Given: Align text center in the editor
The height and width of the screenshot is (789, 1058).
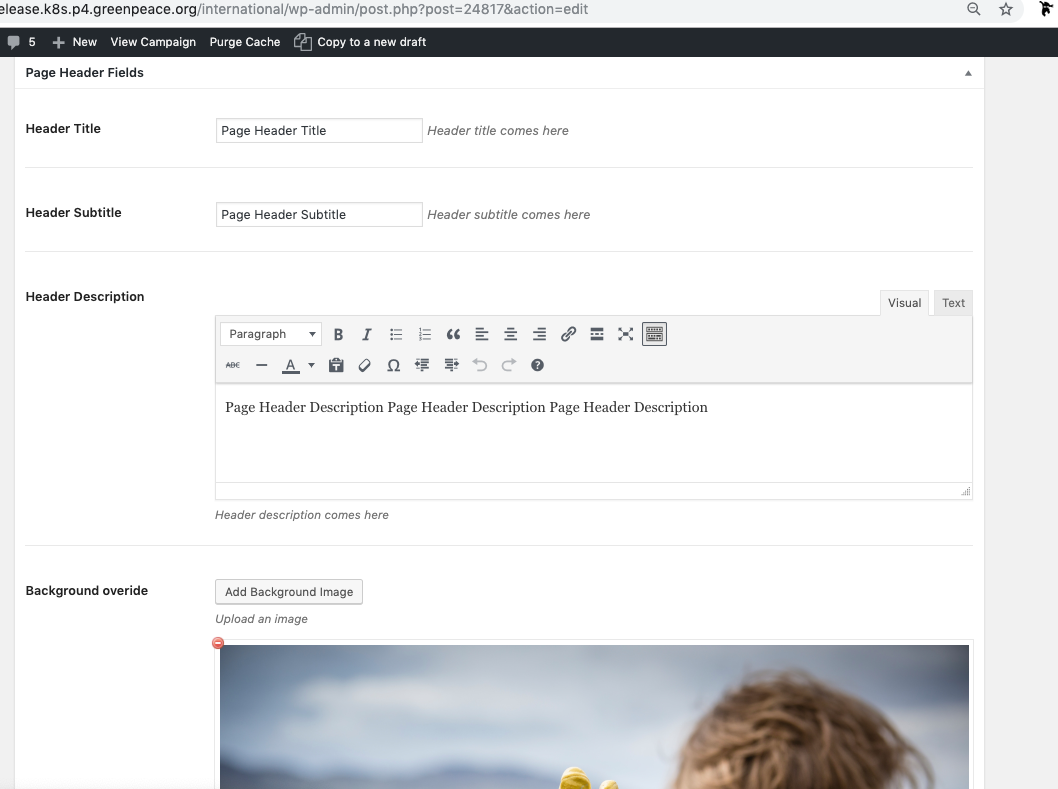Looking at the screenshot, I should click(510, 334).
